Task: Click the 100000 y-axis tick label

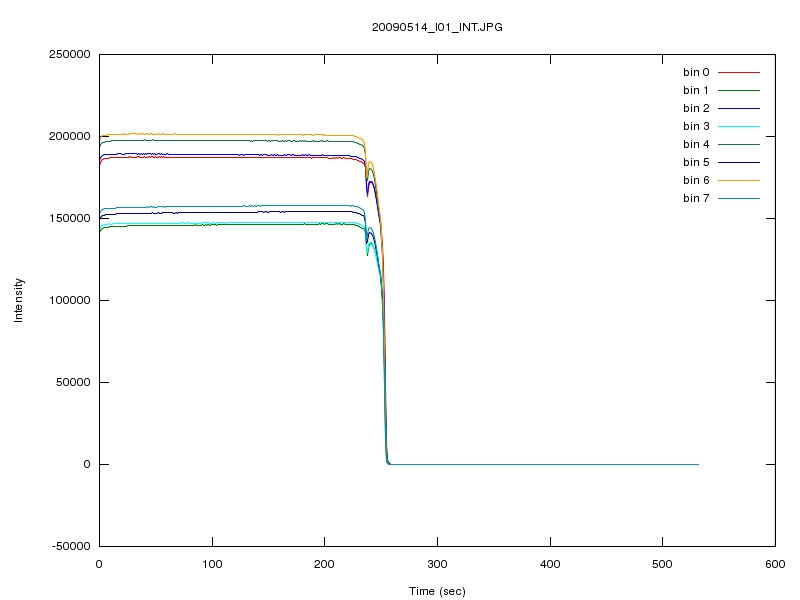Action: pyautogui.click(x=69, y=300)
